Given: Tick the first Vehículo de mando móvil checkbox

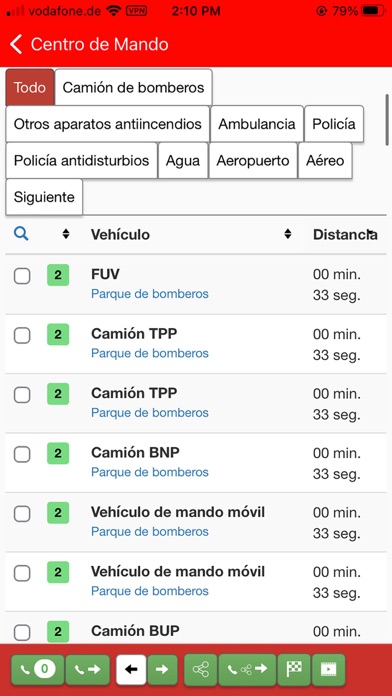Looking at the screenshot, I should point(22,514).
